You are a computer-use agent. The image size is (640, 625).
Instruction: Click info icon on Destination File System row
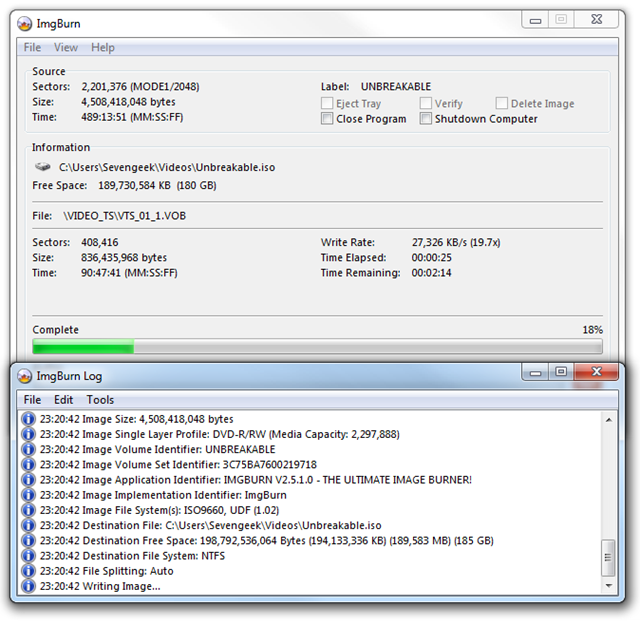[x=28, y=556]
